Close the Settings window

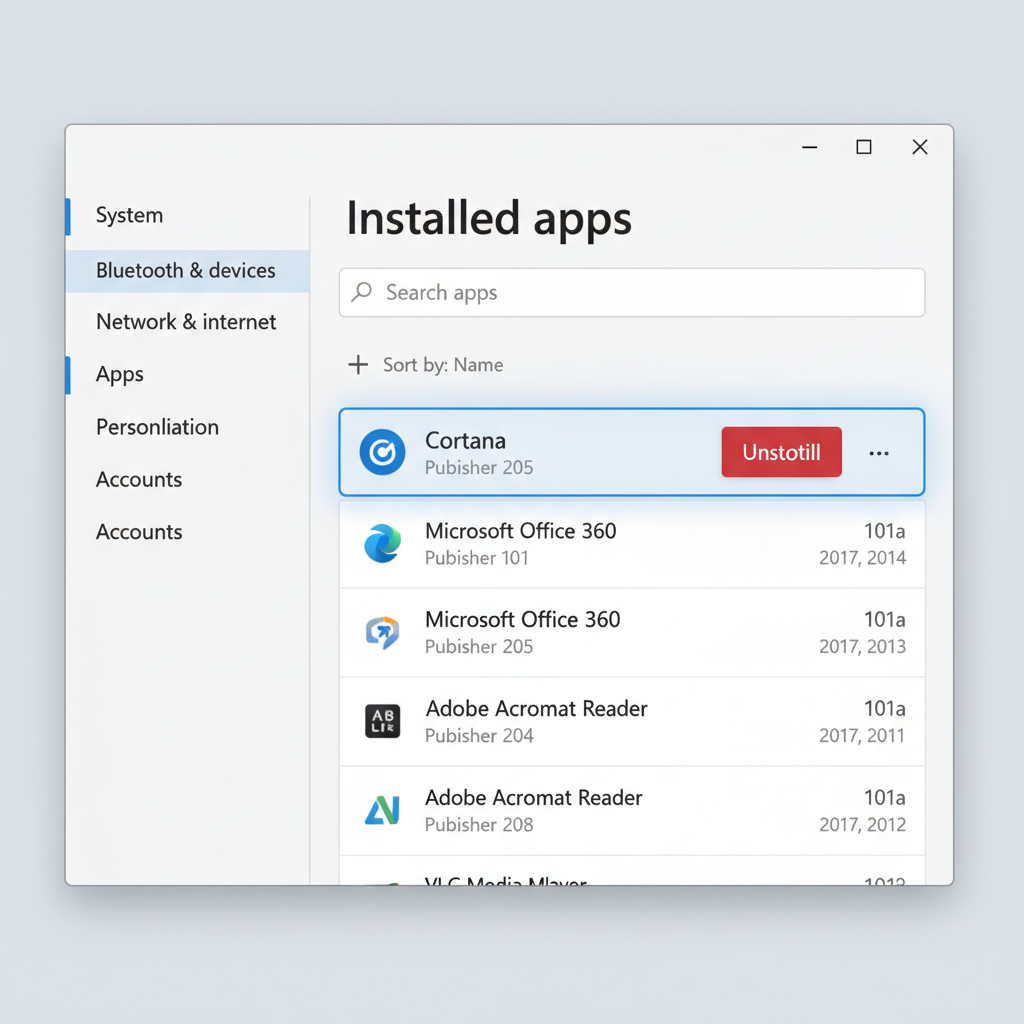click(x=920, y=147)
